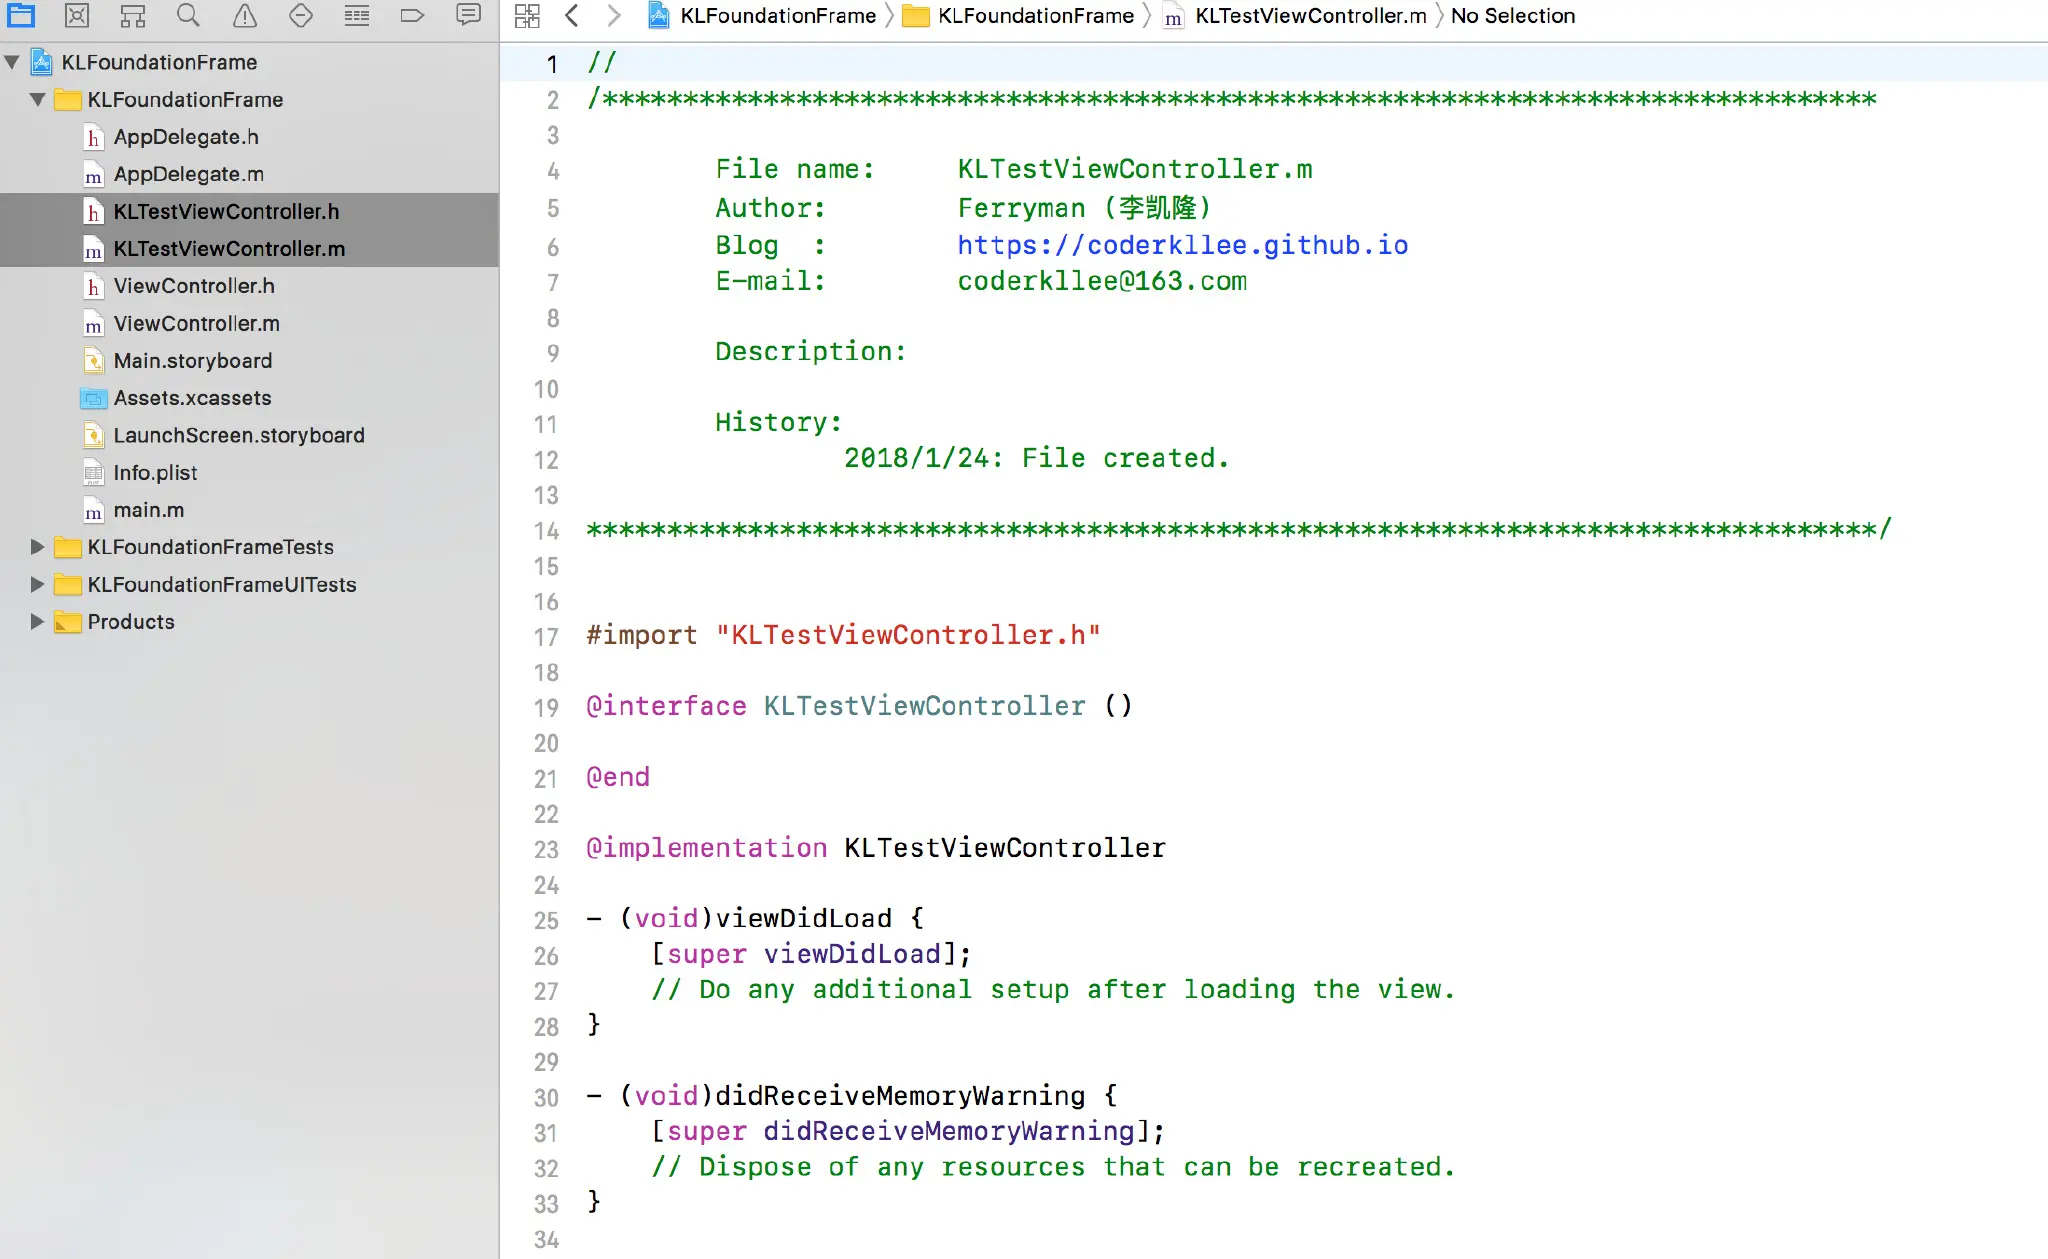This screenshot has height=1259, width=2048.
Task: Click KLTestViewController.m in the jump bar
Action: (x=1310, y=16)
